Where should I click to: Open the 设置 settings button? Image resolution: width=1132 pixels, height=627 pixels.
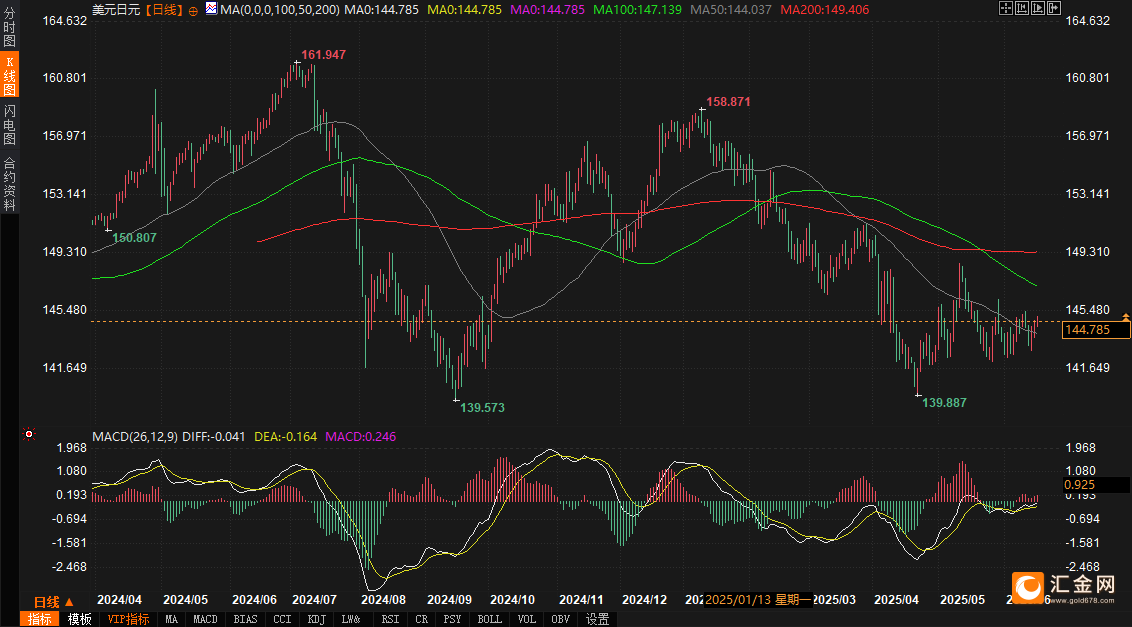tap(597, 619)
